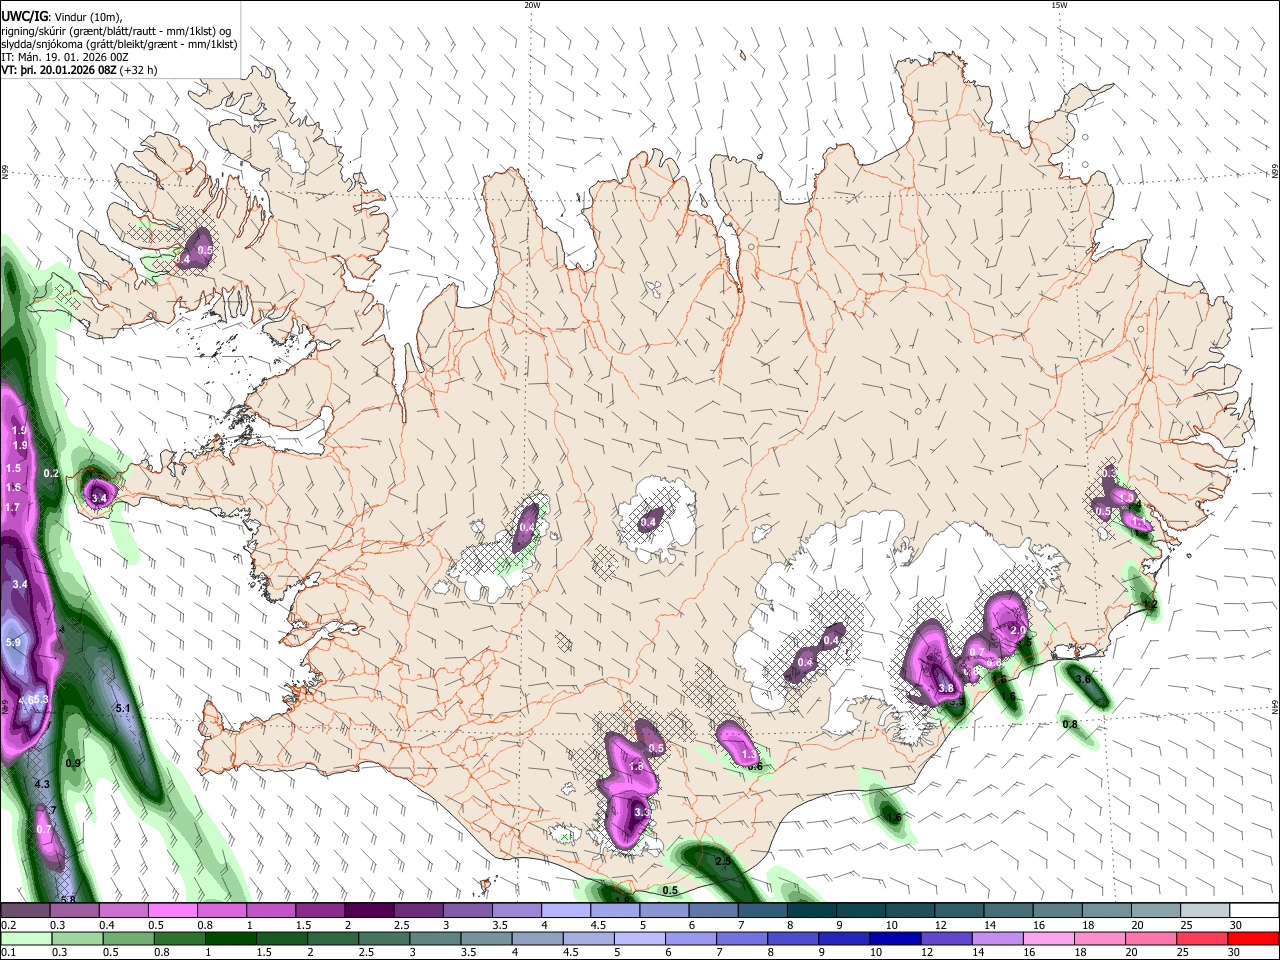Click the "5.1" precipitation value on the map
1280x960 pixels.
pos(124,708)
